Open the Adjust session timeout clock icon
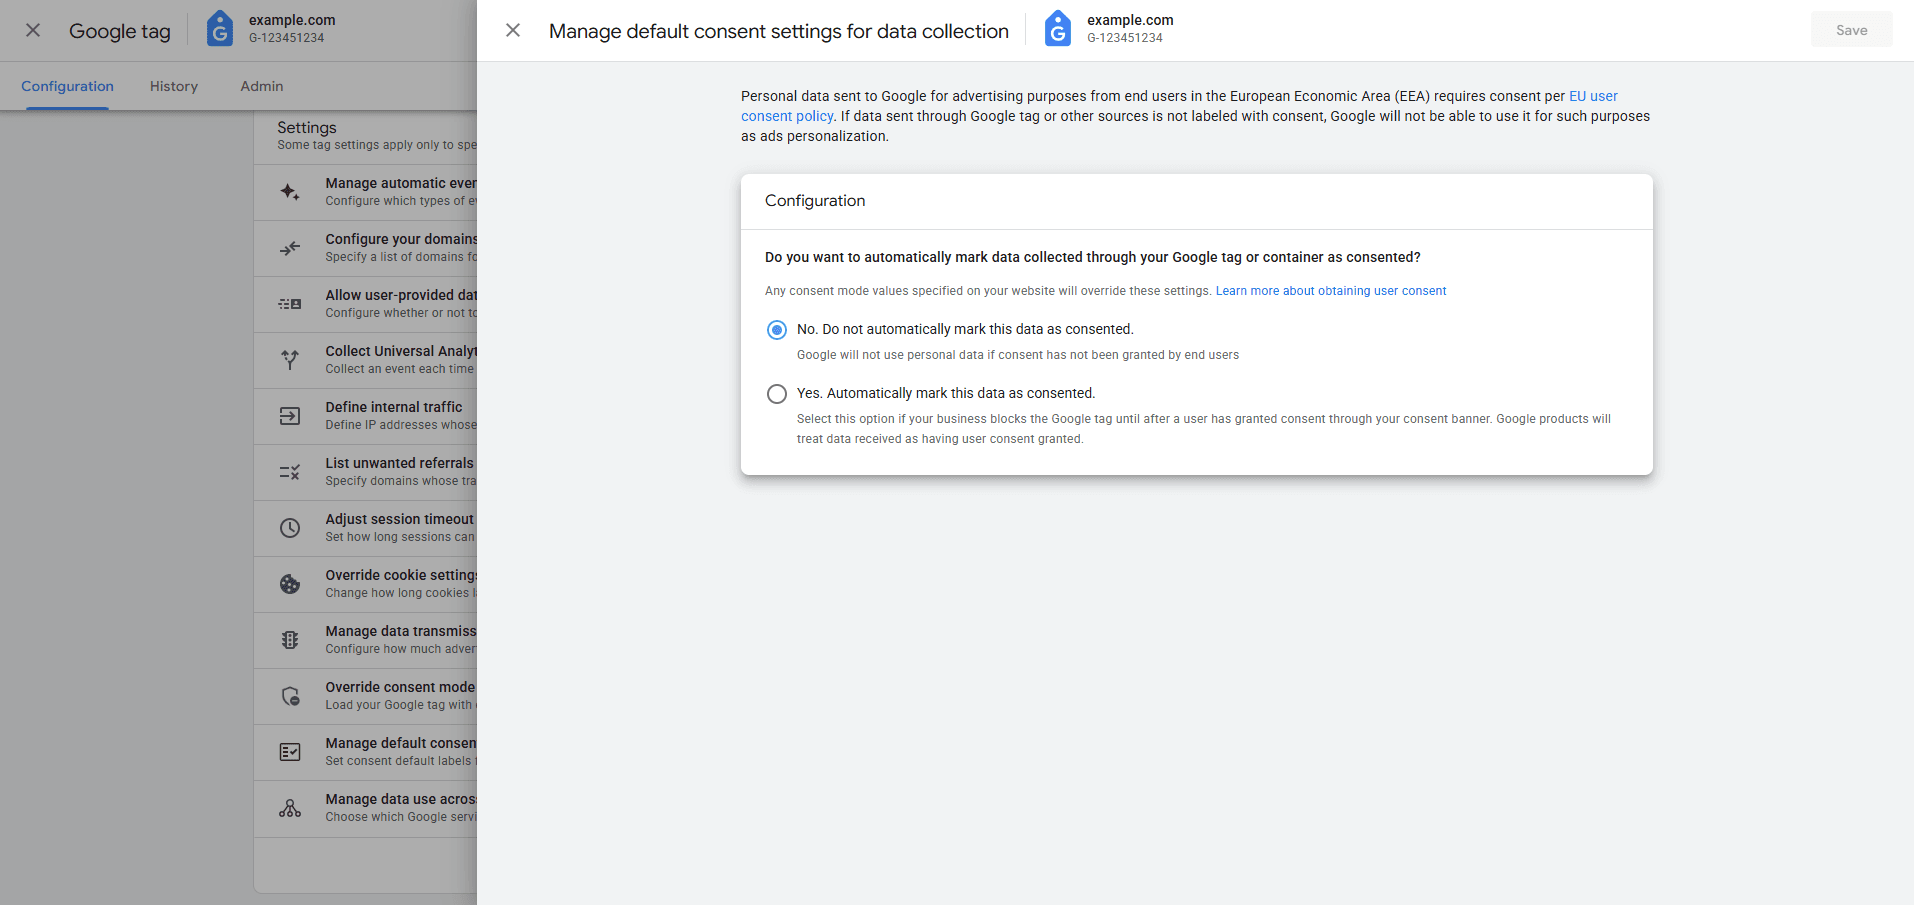The height and width of the screenshot is (905, 1914). click(290, 527)
